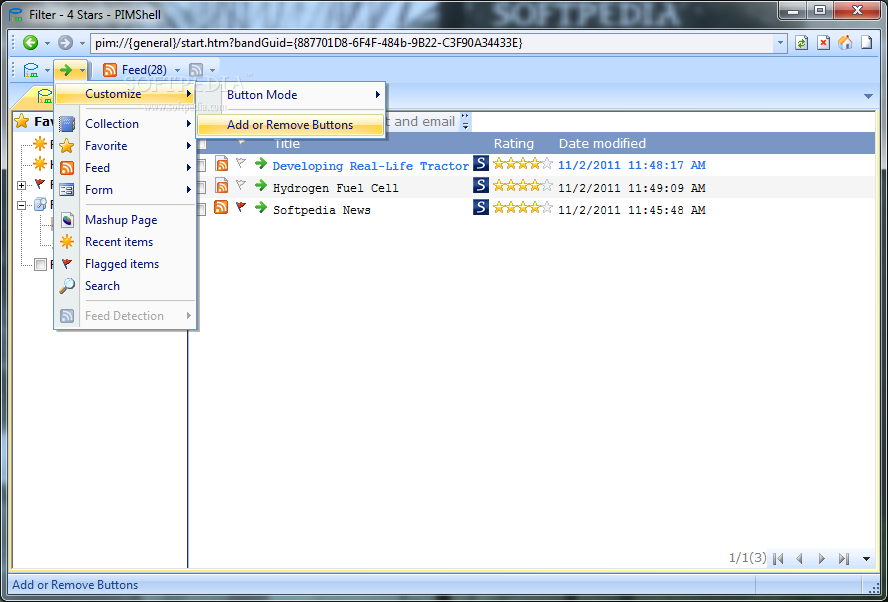Open dropdown next to PIMShell logo button
Image resolution: width=888 pixels, height=602 pixels.
48,70
